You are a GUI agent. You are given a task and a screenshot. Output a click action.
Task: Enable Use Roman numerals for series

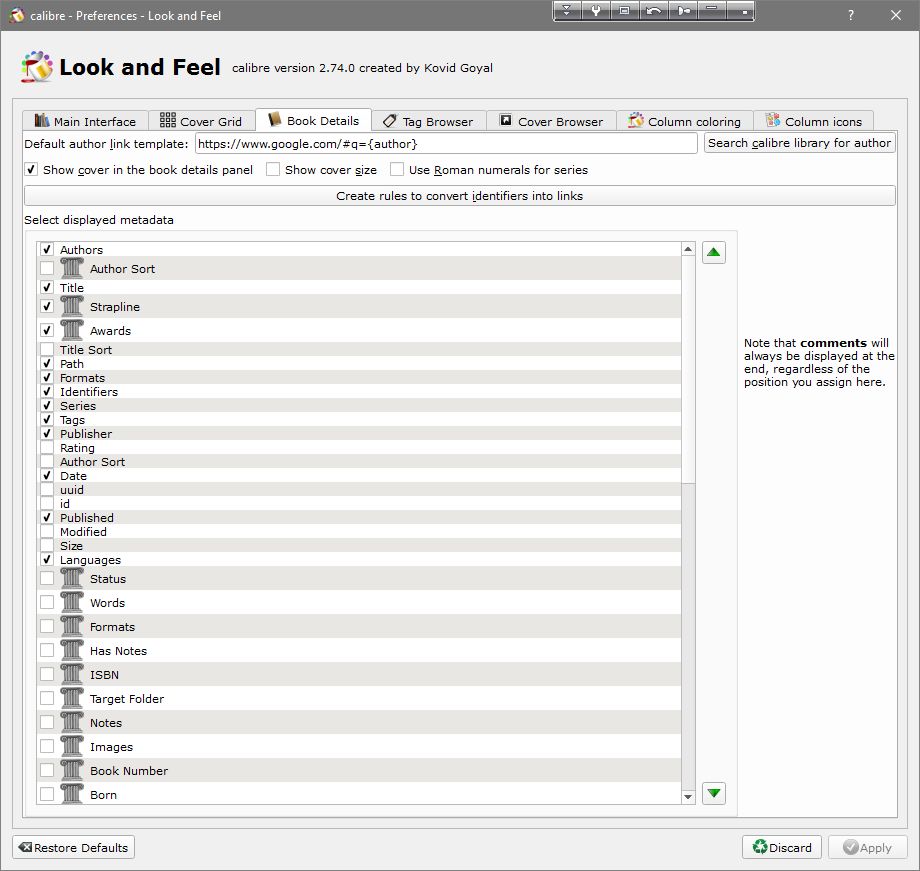tap(397, 170)
